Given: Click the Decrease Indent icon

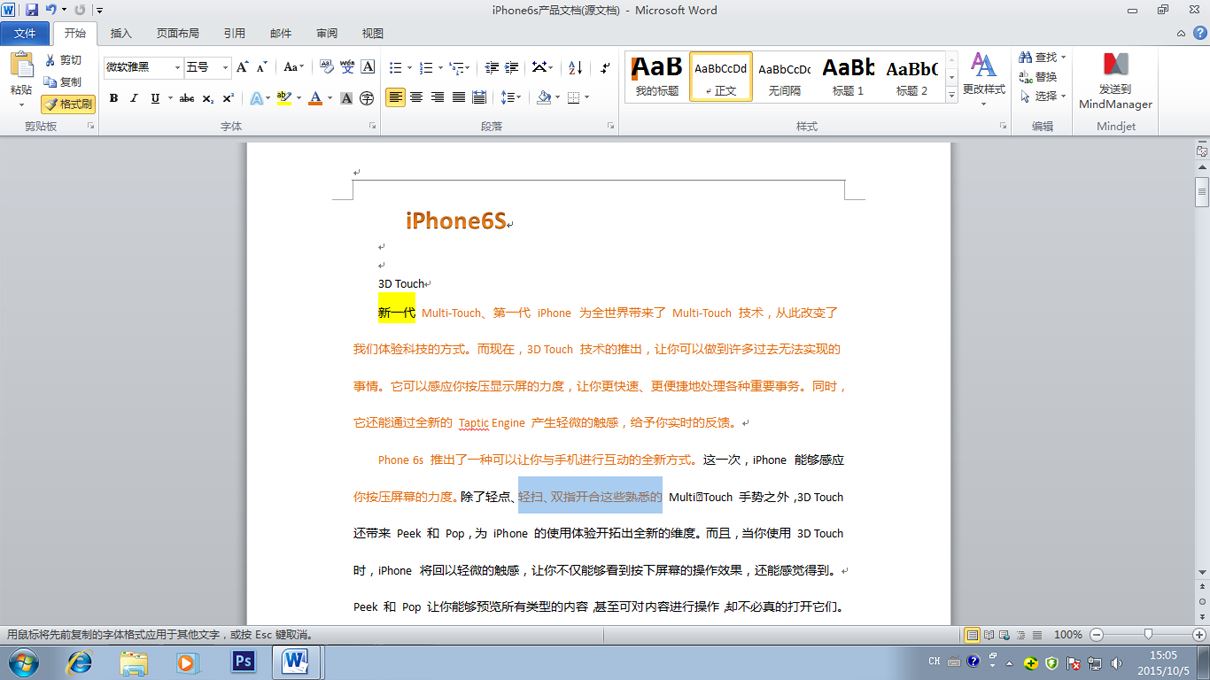Looking at the screenshot, I should click(x=491, y=67).
